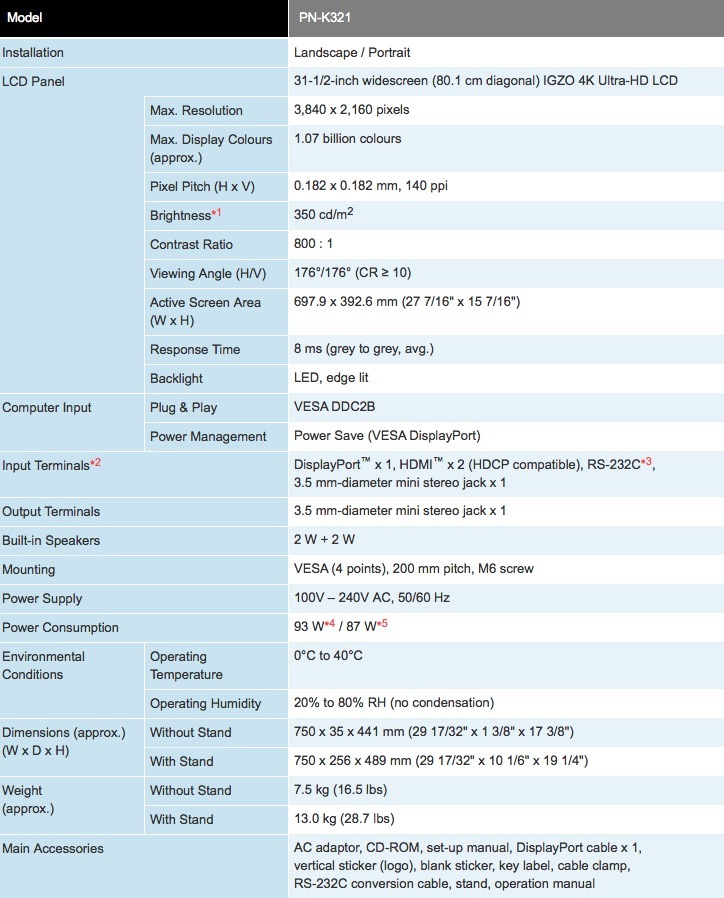The width and height of the screenshot is (724, 898).
Task: Select the '100V – 240V AC, 50/60 Hz' value
Action: click(x=372, y=598)
